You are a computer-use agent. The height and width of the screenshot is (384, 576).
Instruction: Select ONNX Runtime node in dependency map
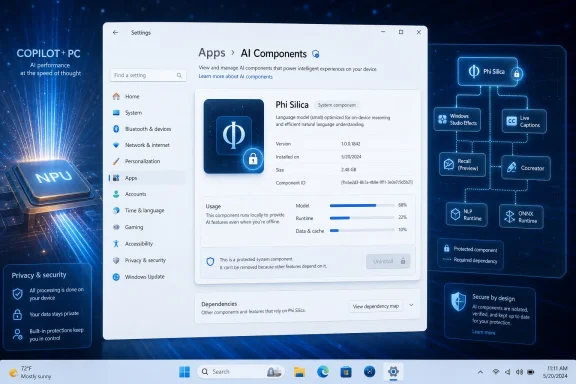[521, 216]
